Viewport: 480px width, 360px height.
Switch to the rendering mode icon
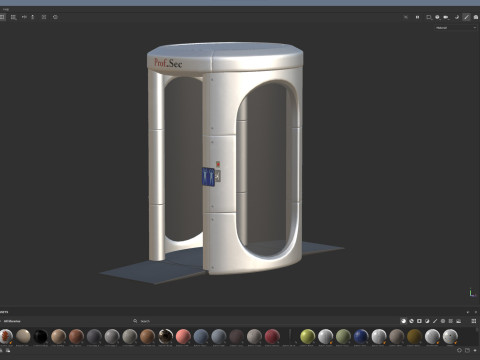click(x=476, y=17)
